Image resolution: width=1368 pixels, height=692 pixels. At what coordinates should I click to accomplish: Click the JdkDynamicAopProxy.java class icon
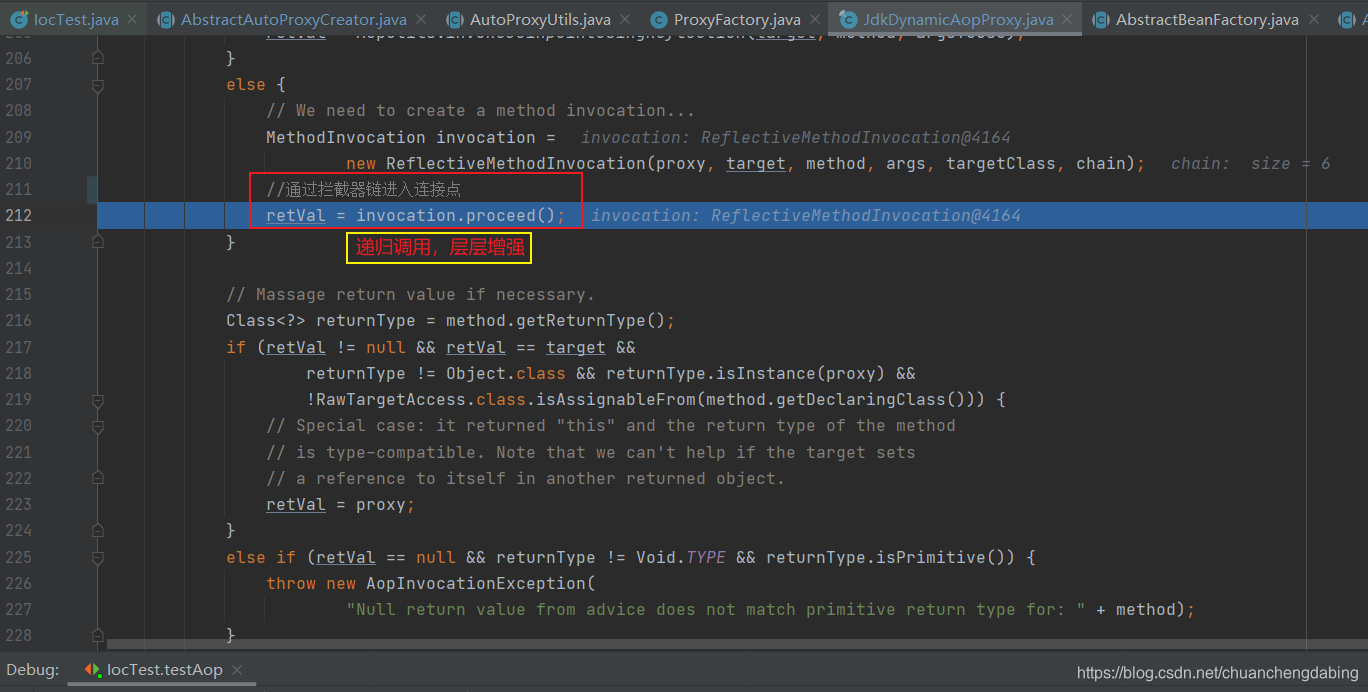tap(848, 19)
